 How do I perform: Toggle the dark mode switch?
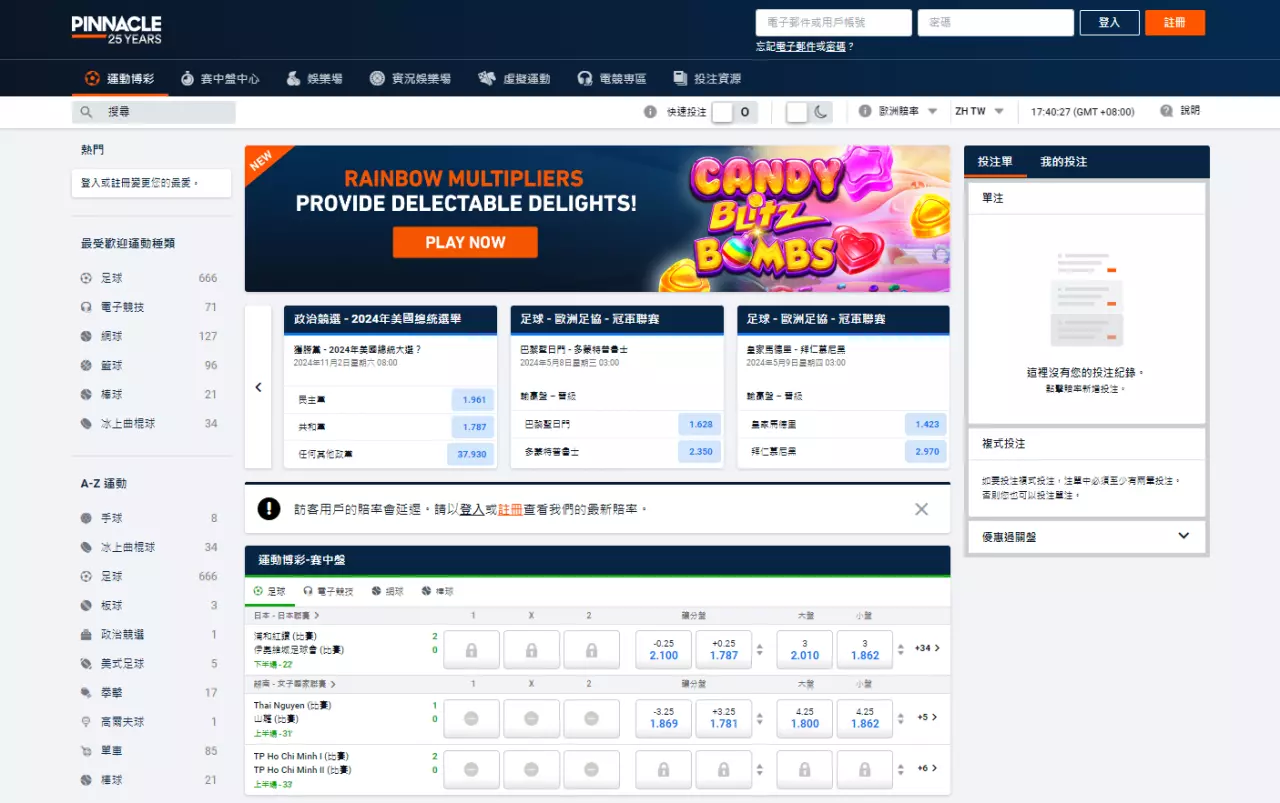pyautogui.click(x=809, y=112)
